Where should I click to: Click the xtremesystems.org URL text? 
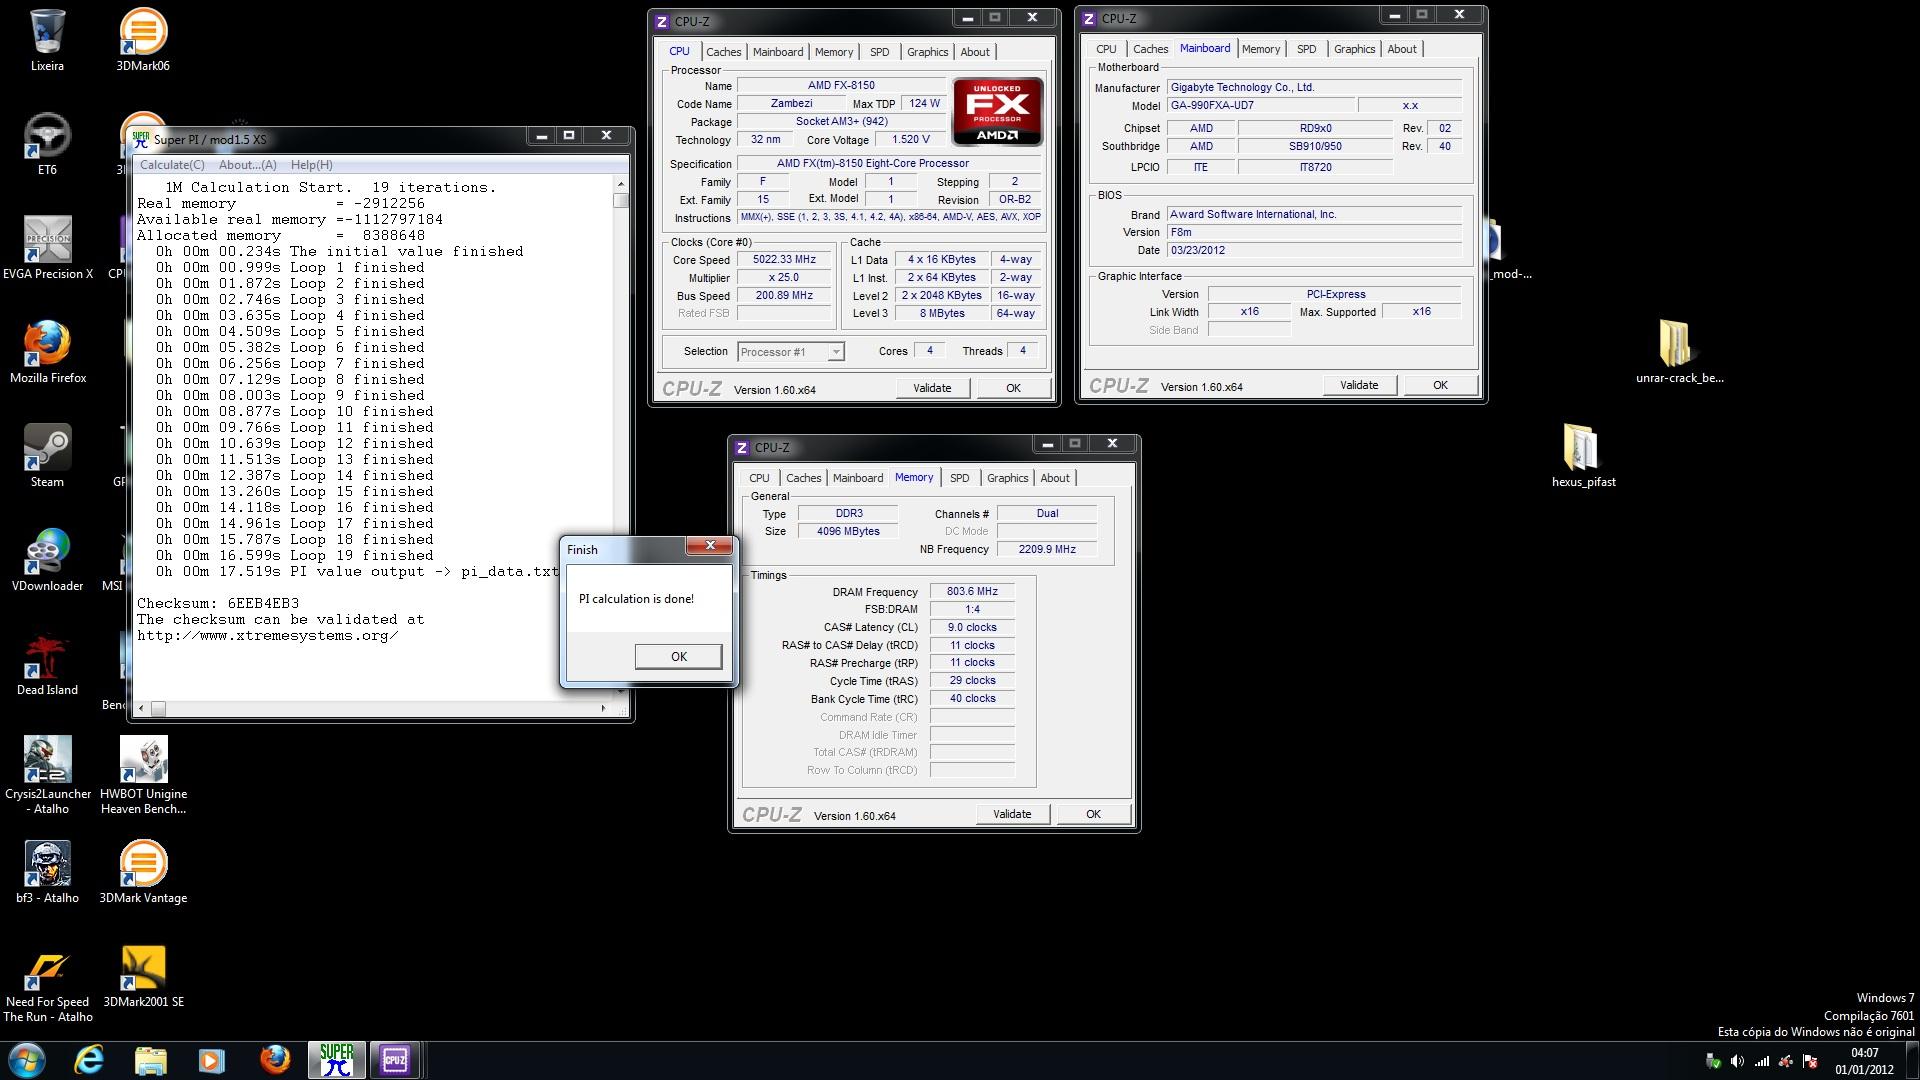pos(267,636)
